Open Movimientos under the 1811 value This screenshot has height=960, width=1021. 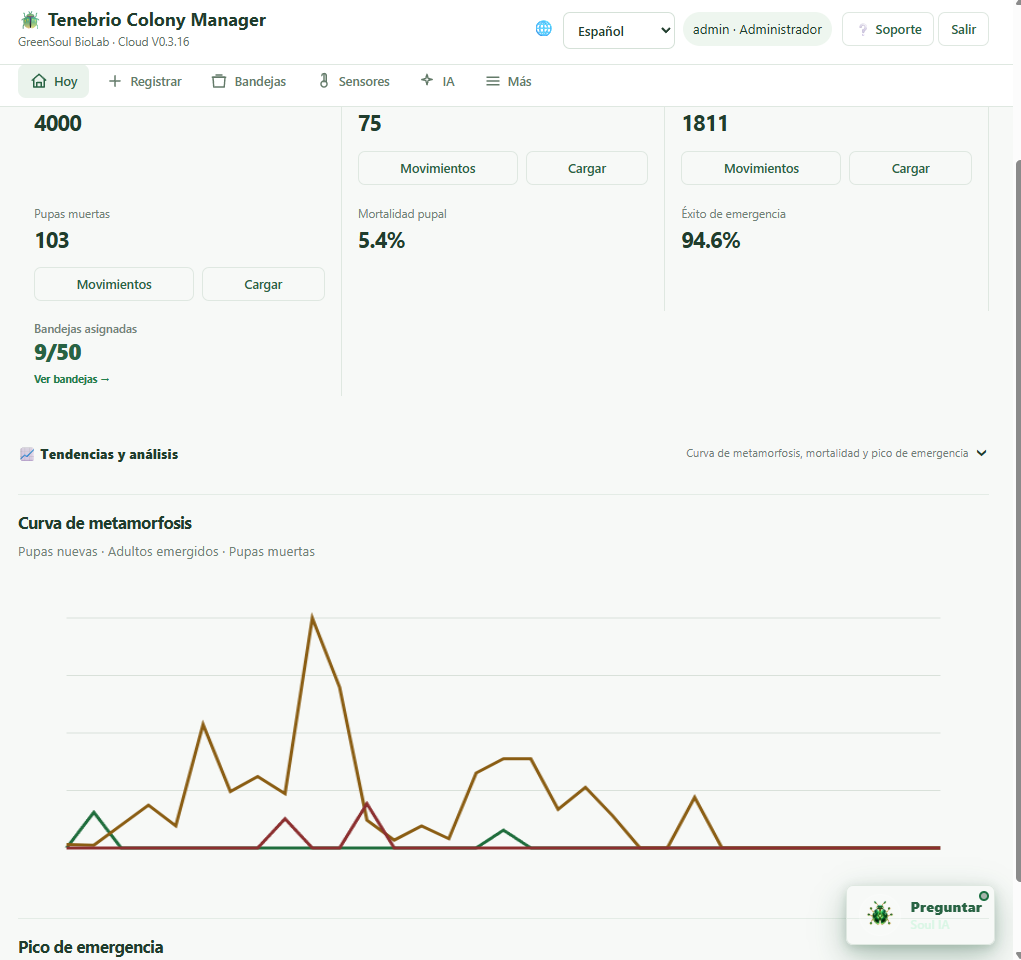(761, 168)
